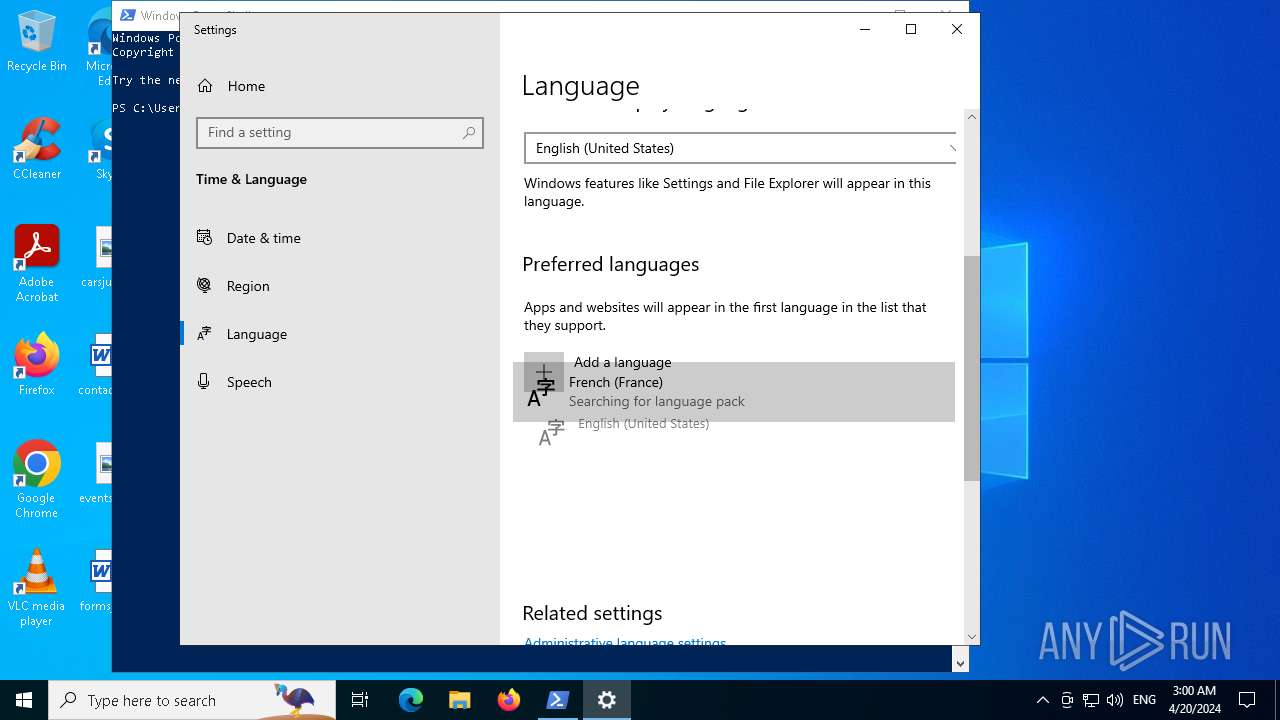1280x720 pixels.
Task: Open the Action Center notifications icon
Action: [1247, 700]
